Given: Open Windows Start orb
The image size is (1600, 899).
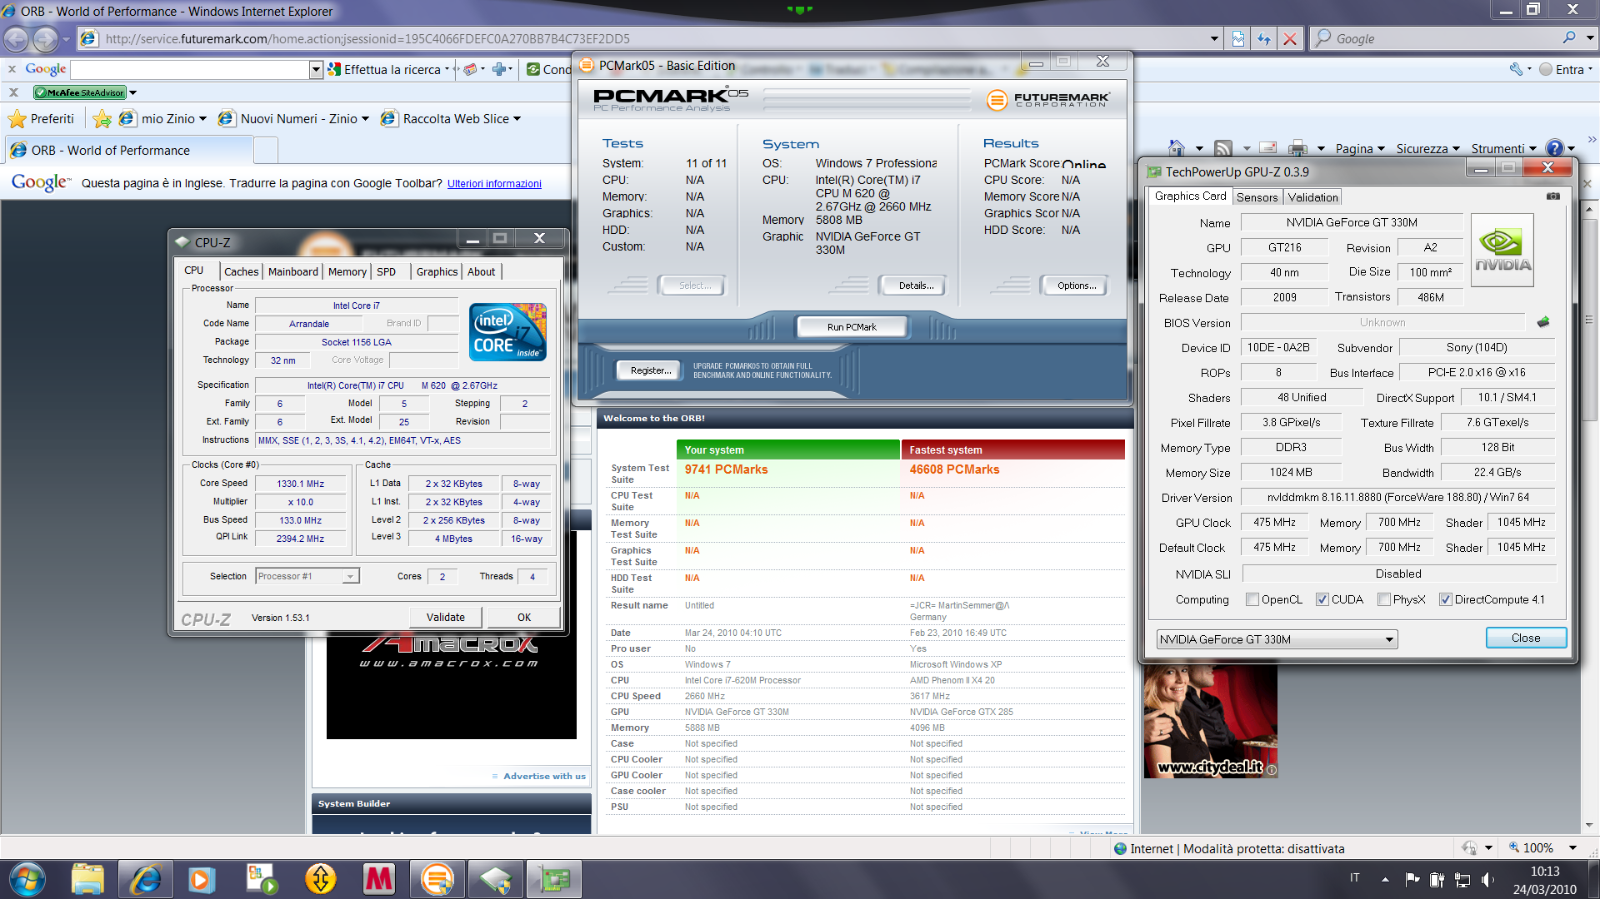Looking at the screenshot, I should coord(27,880).
